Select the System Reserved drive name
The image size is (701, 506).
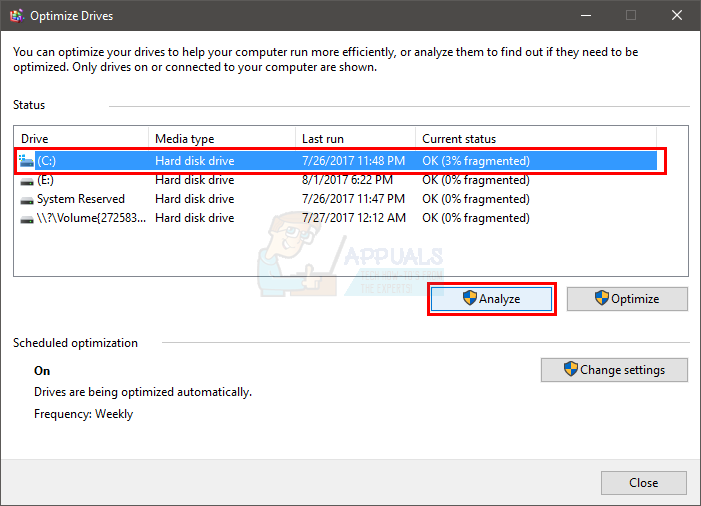pyautogui.click(x=81, y=199)
